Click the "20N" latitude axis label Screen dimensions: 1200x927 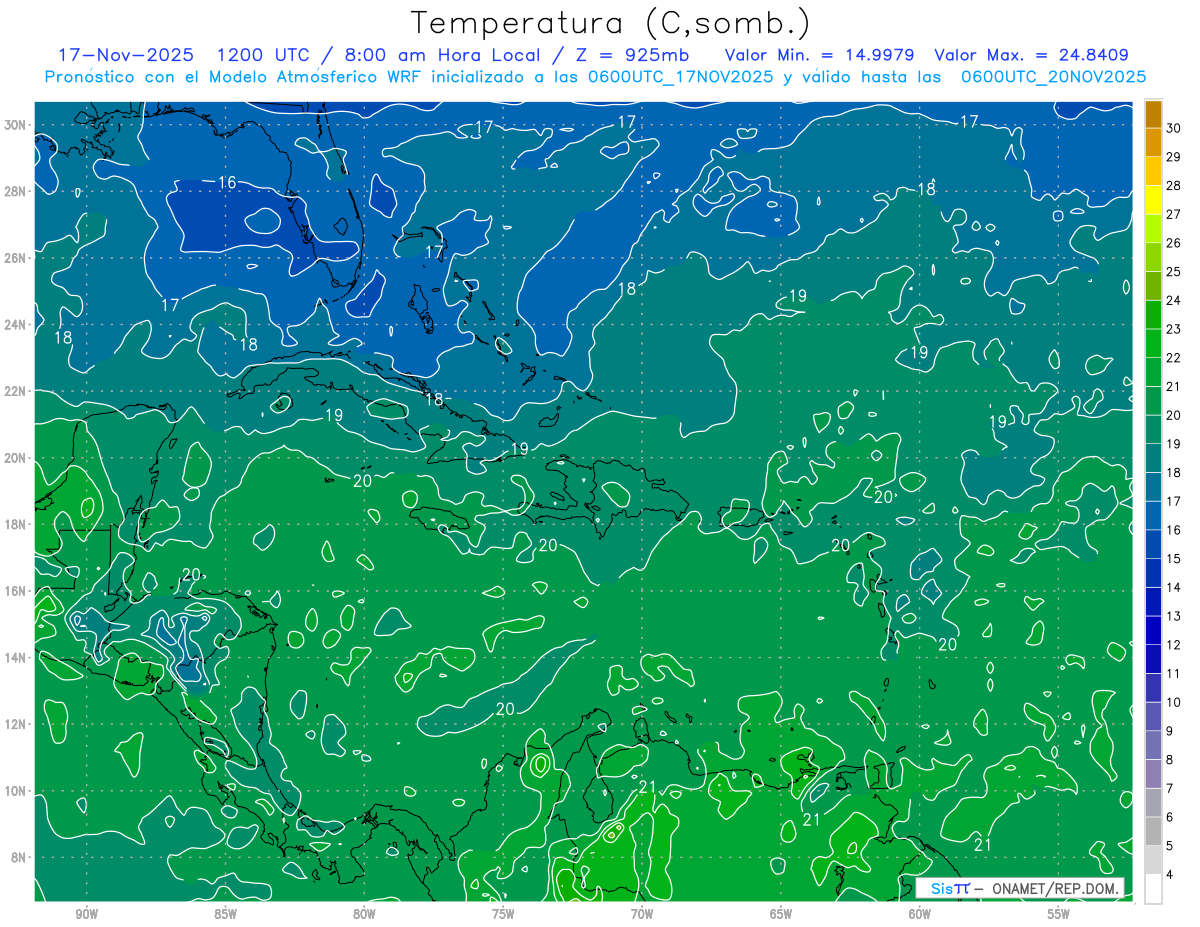click(x=16, y=458)
